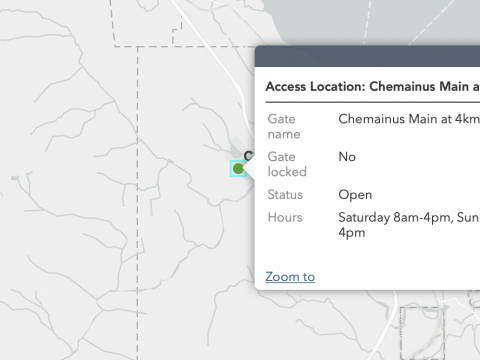The height and width of the screenshot is (360, 480).
Task: Select the Access Location popup title
Action: pyautogui.click(x=373, y=87)
